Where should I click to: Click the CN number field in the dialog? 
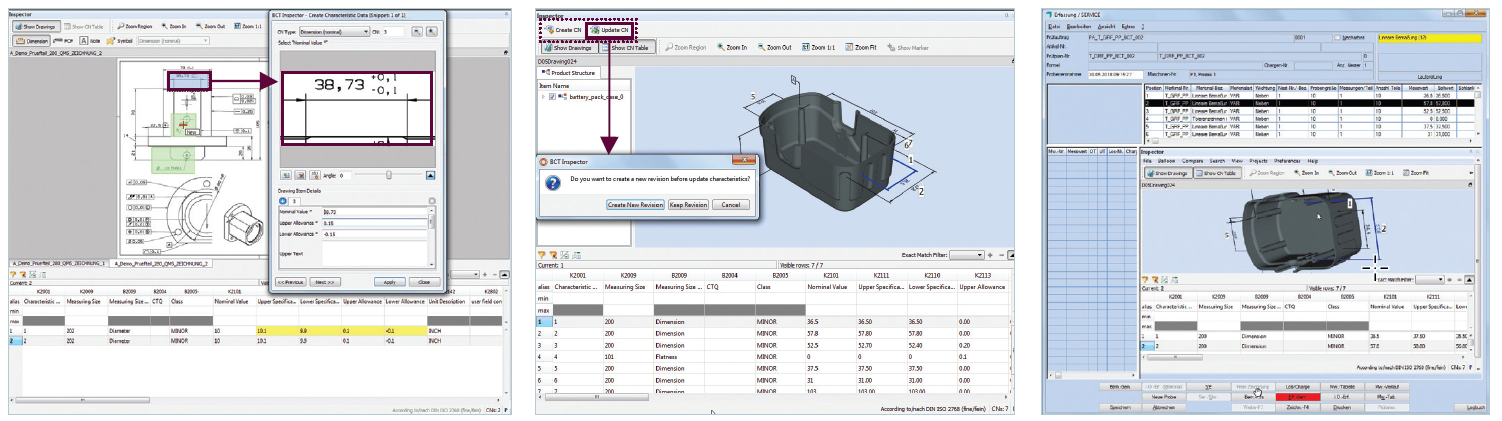click(393, 32)
